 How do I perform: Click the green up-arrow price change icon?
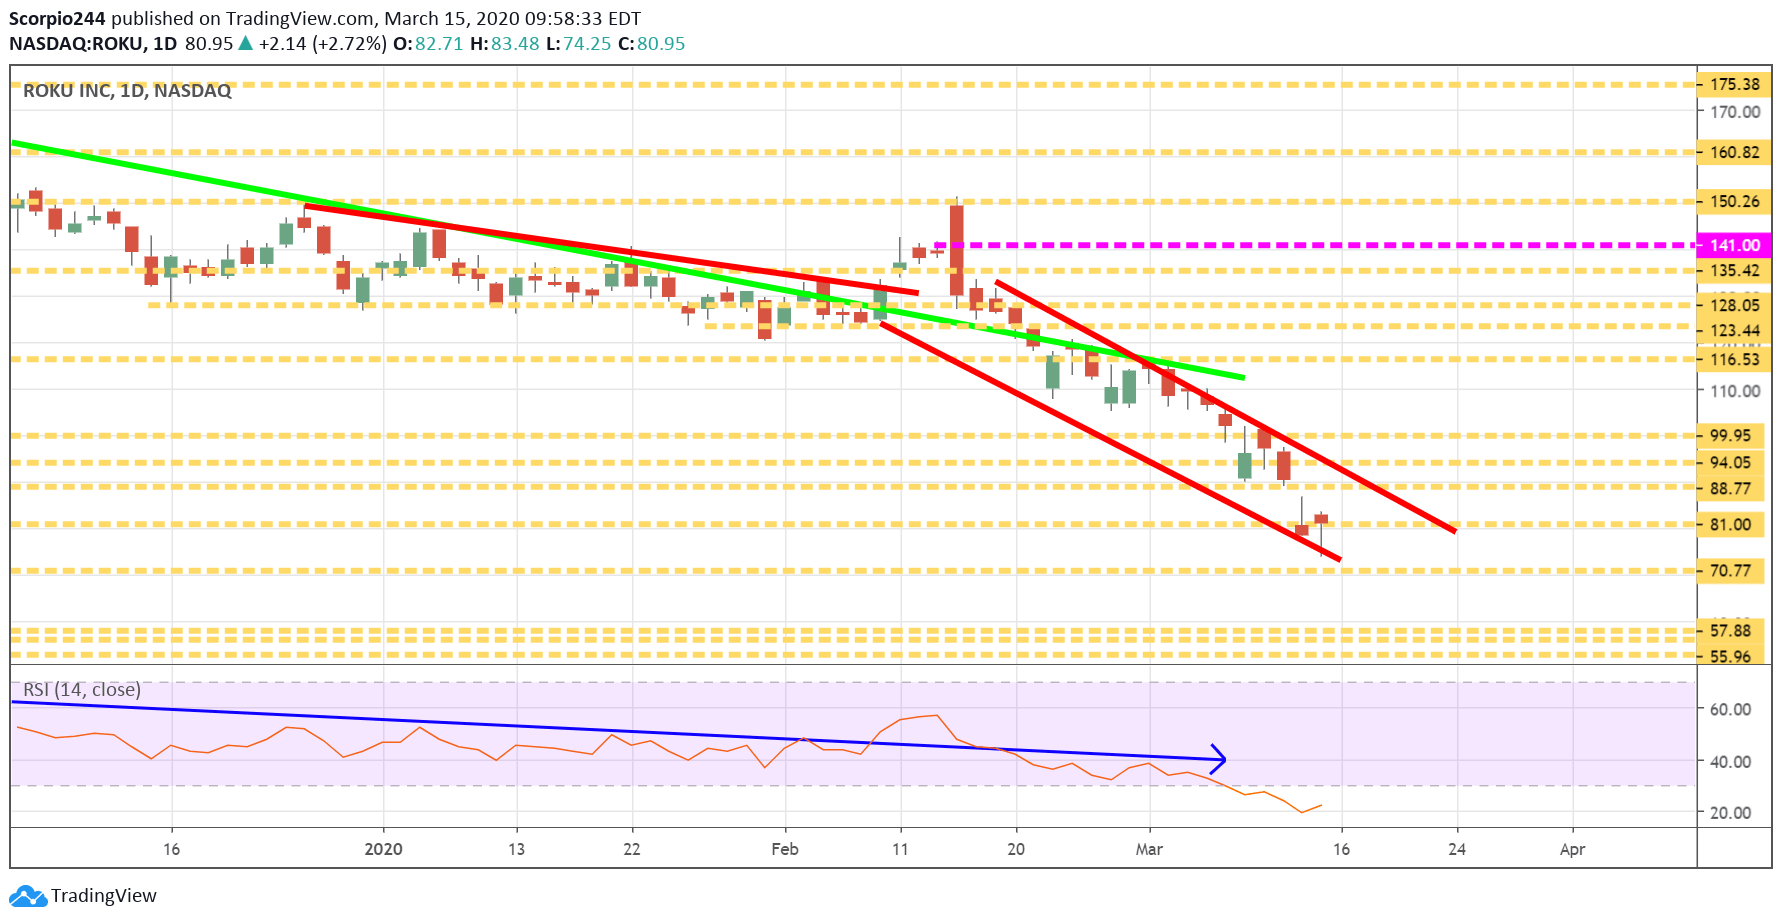click(245, 43)
